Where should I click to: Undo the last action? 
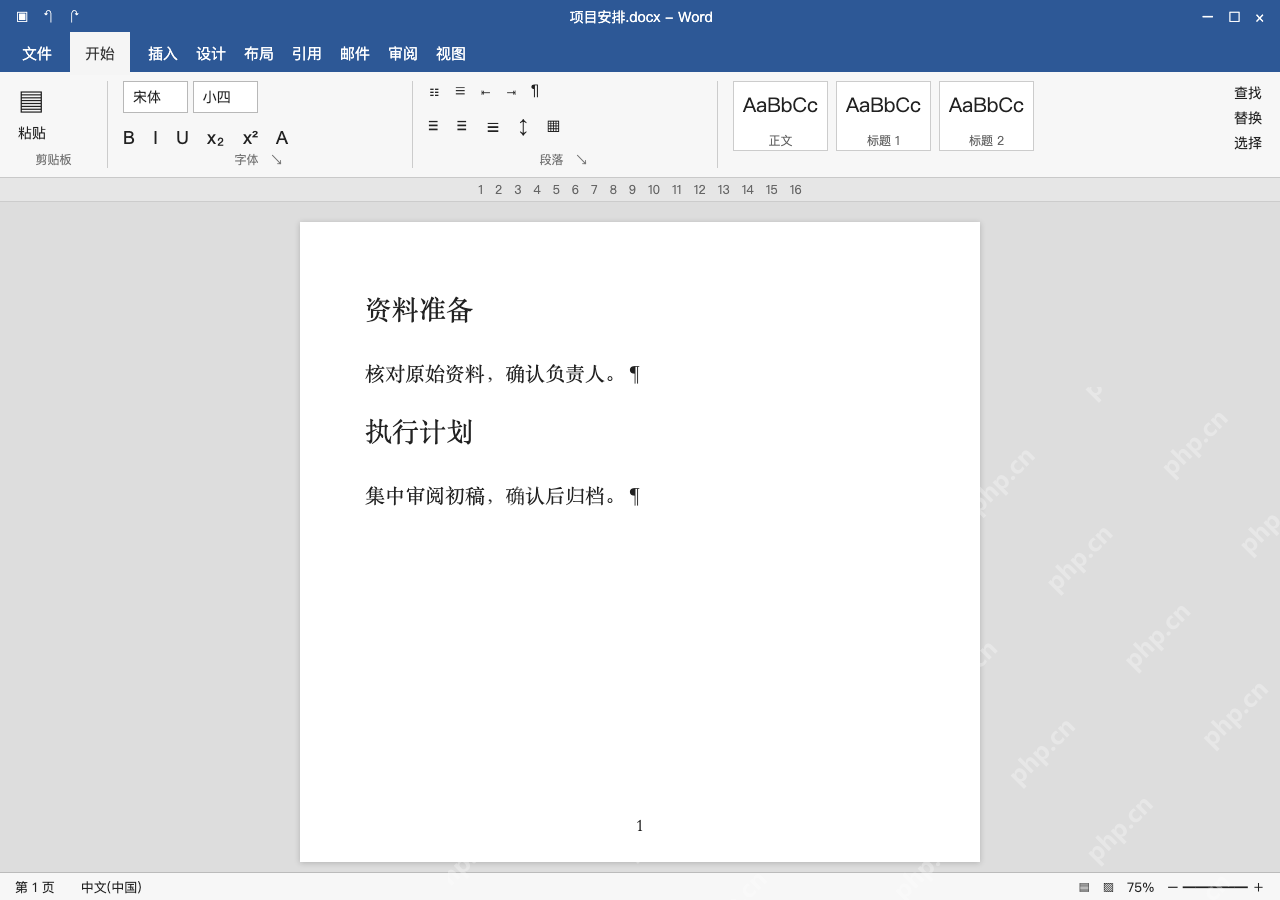click(x=48, y=16)
